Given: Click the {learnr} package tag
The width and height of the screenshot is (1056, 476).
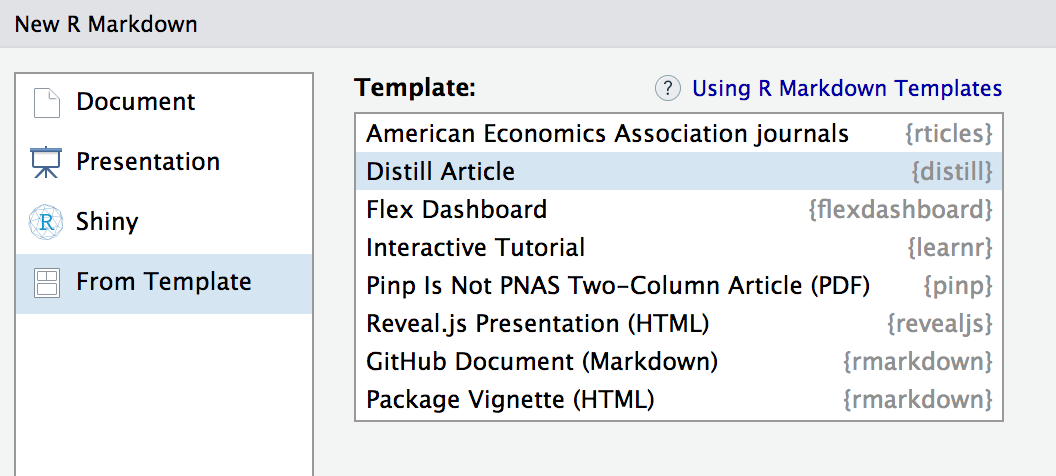Looking at the screenshot, I should [949, 248].
